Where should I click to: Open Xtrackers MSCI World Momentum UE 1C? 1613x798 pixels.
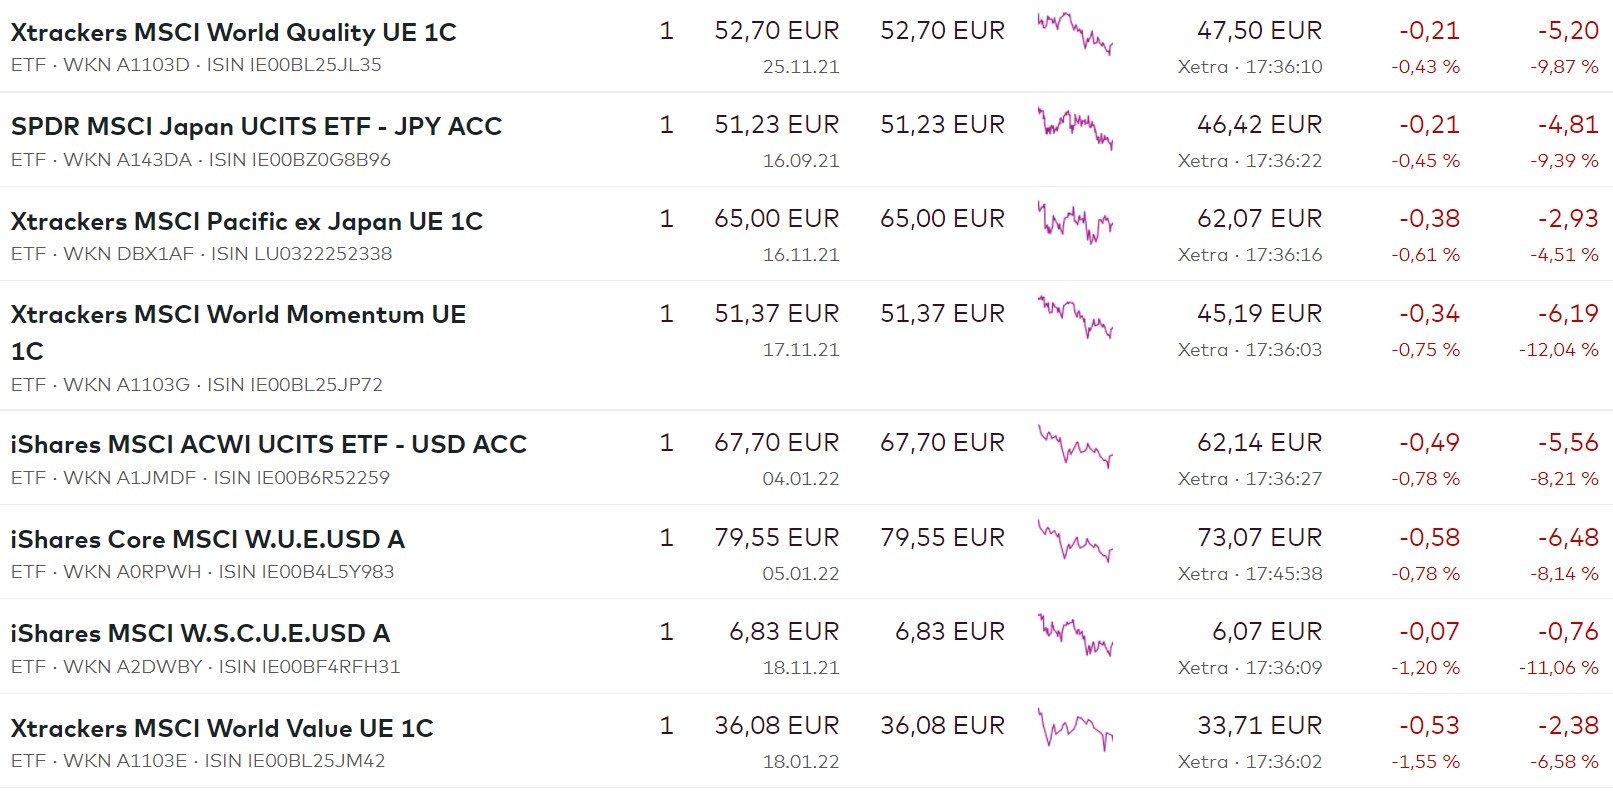tap(238, 315)
